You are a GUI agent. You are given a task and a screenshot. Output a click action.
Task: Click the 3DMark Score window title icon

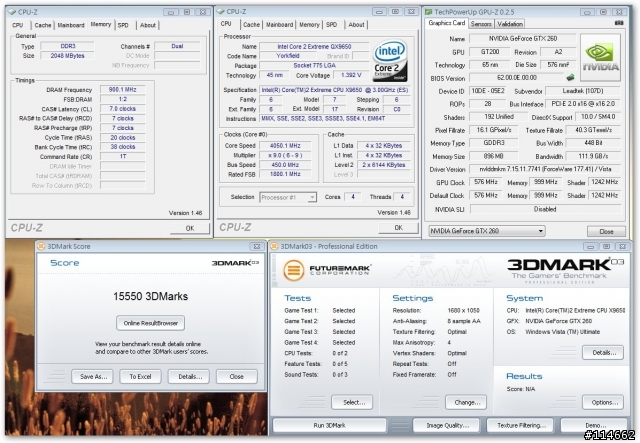(41, 246)
